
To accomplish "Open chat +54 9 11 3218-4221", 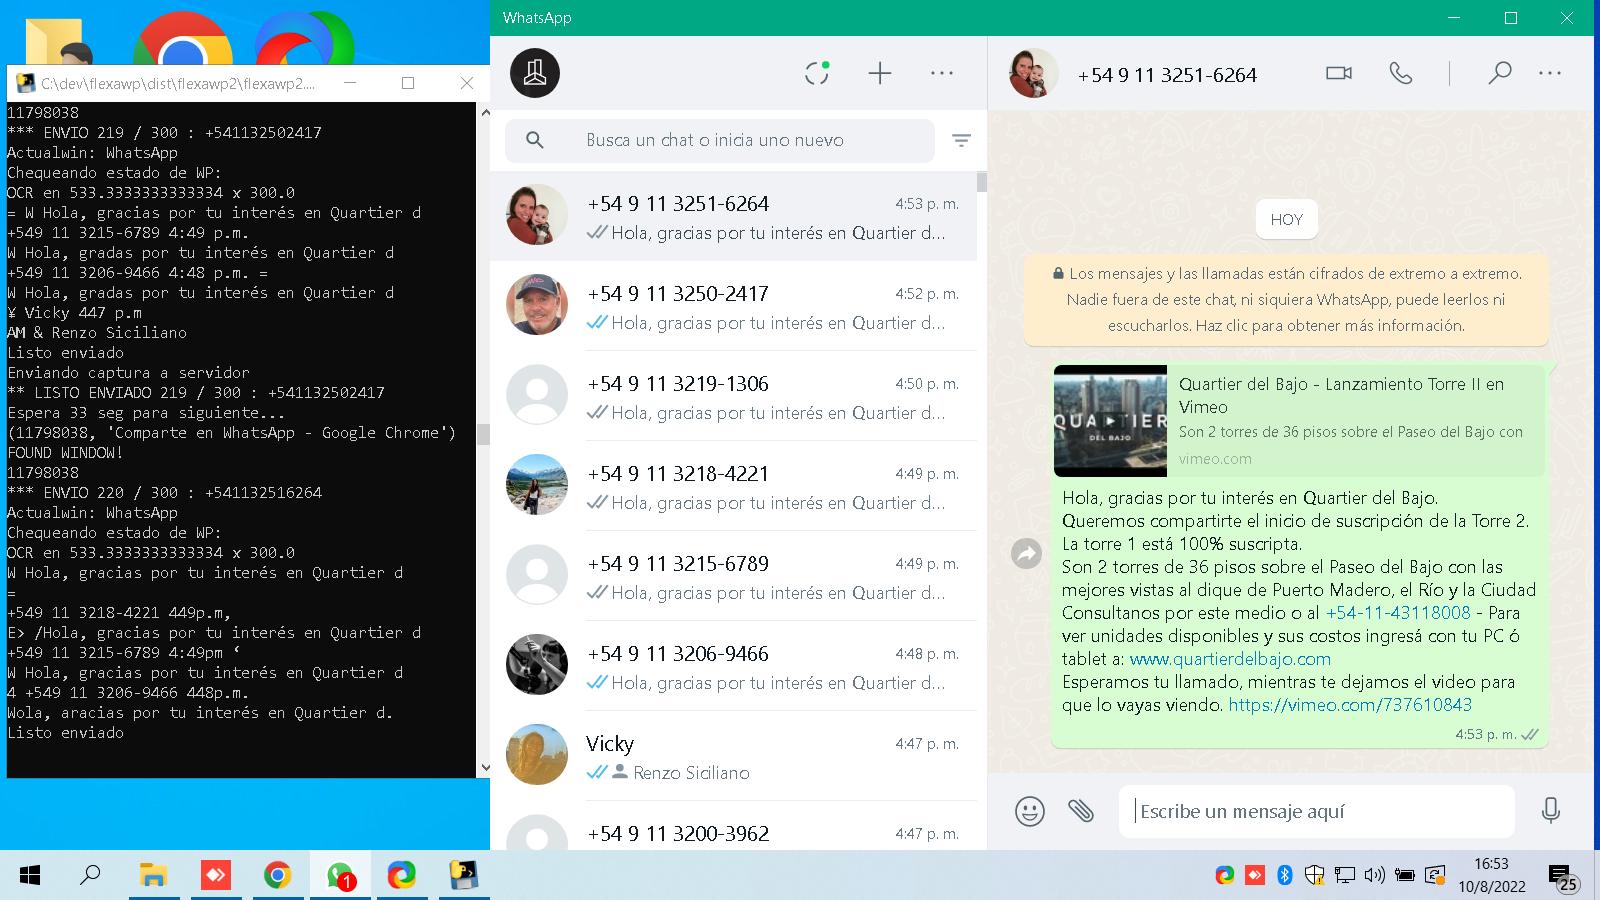I will click(733, 486).
